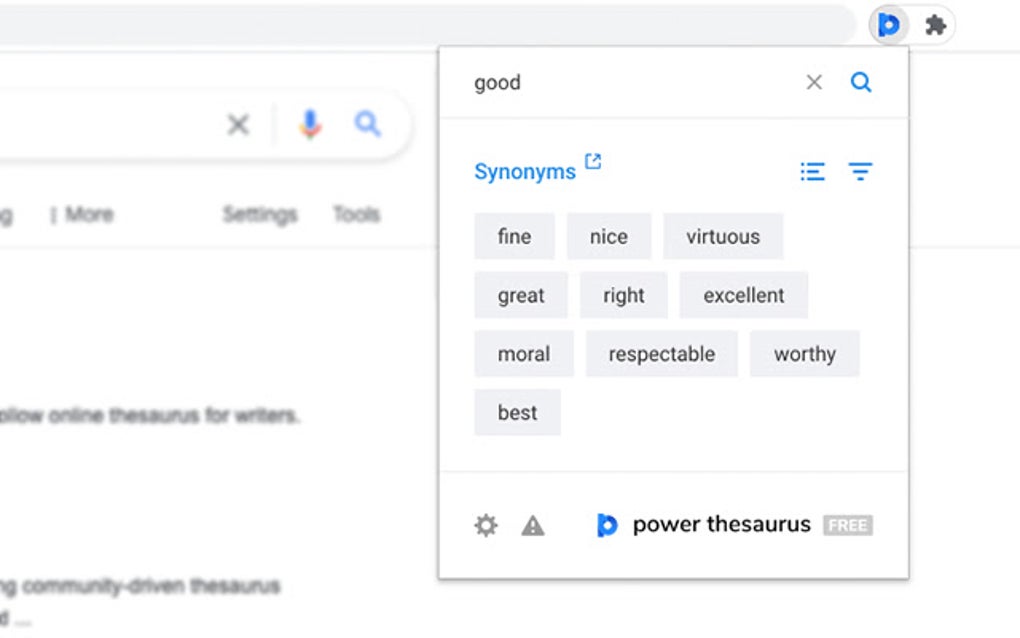Screen dimensions: 1020x638
Task: Open synonyms list view icon
Action: pos(812,171)
